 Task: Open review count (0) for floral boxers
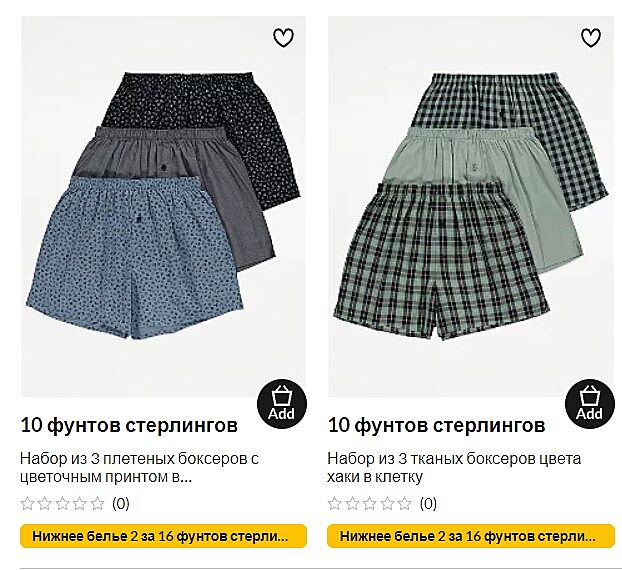[x=121, y=504]
